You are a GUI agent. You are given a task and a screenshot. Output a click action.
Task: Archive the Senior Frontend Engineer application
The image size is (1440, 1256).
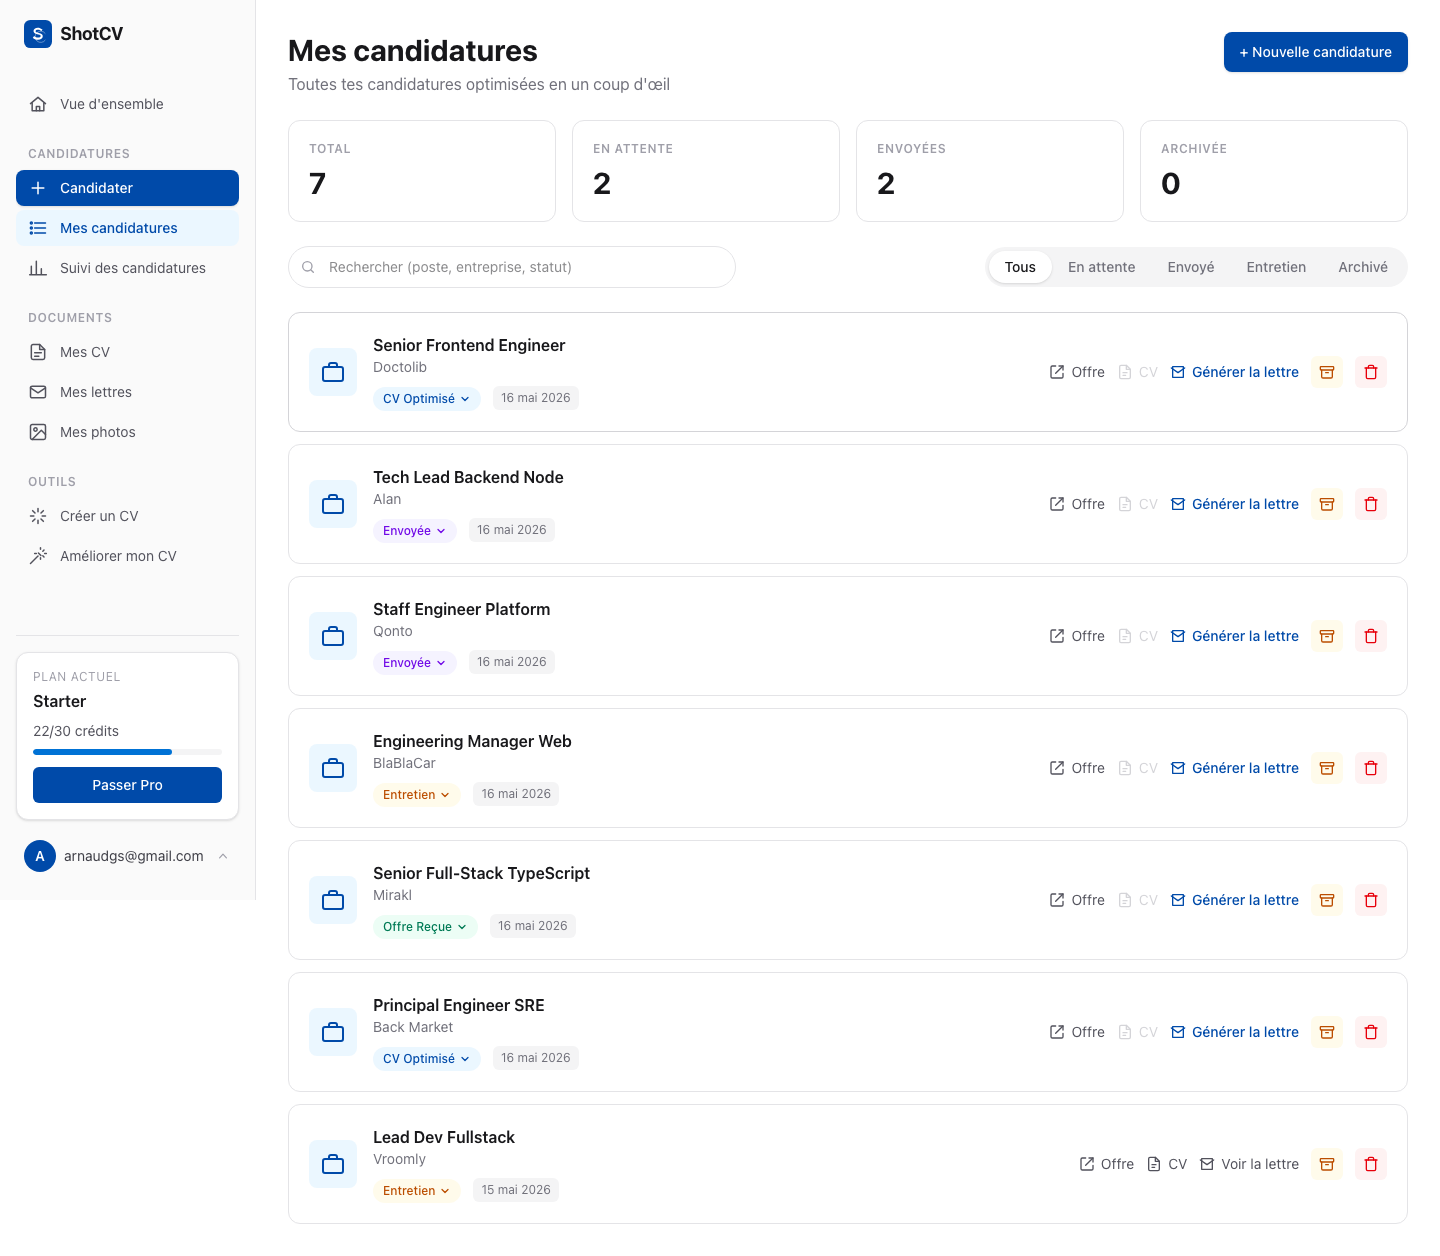tap(1327, 372)
